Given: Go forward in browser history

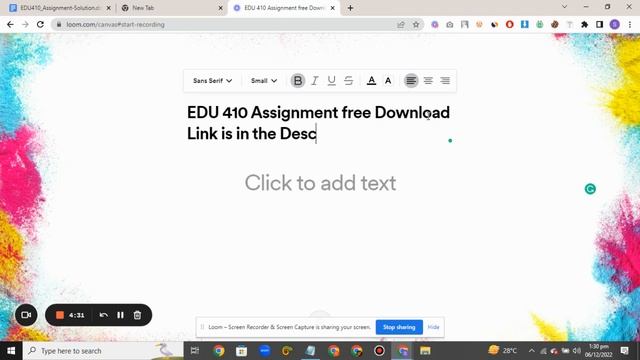Looking at the screenshot, I should click(x=25, y=24).
